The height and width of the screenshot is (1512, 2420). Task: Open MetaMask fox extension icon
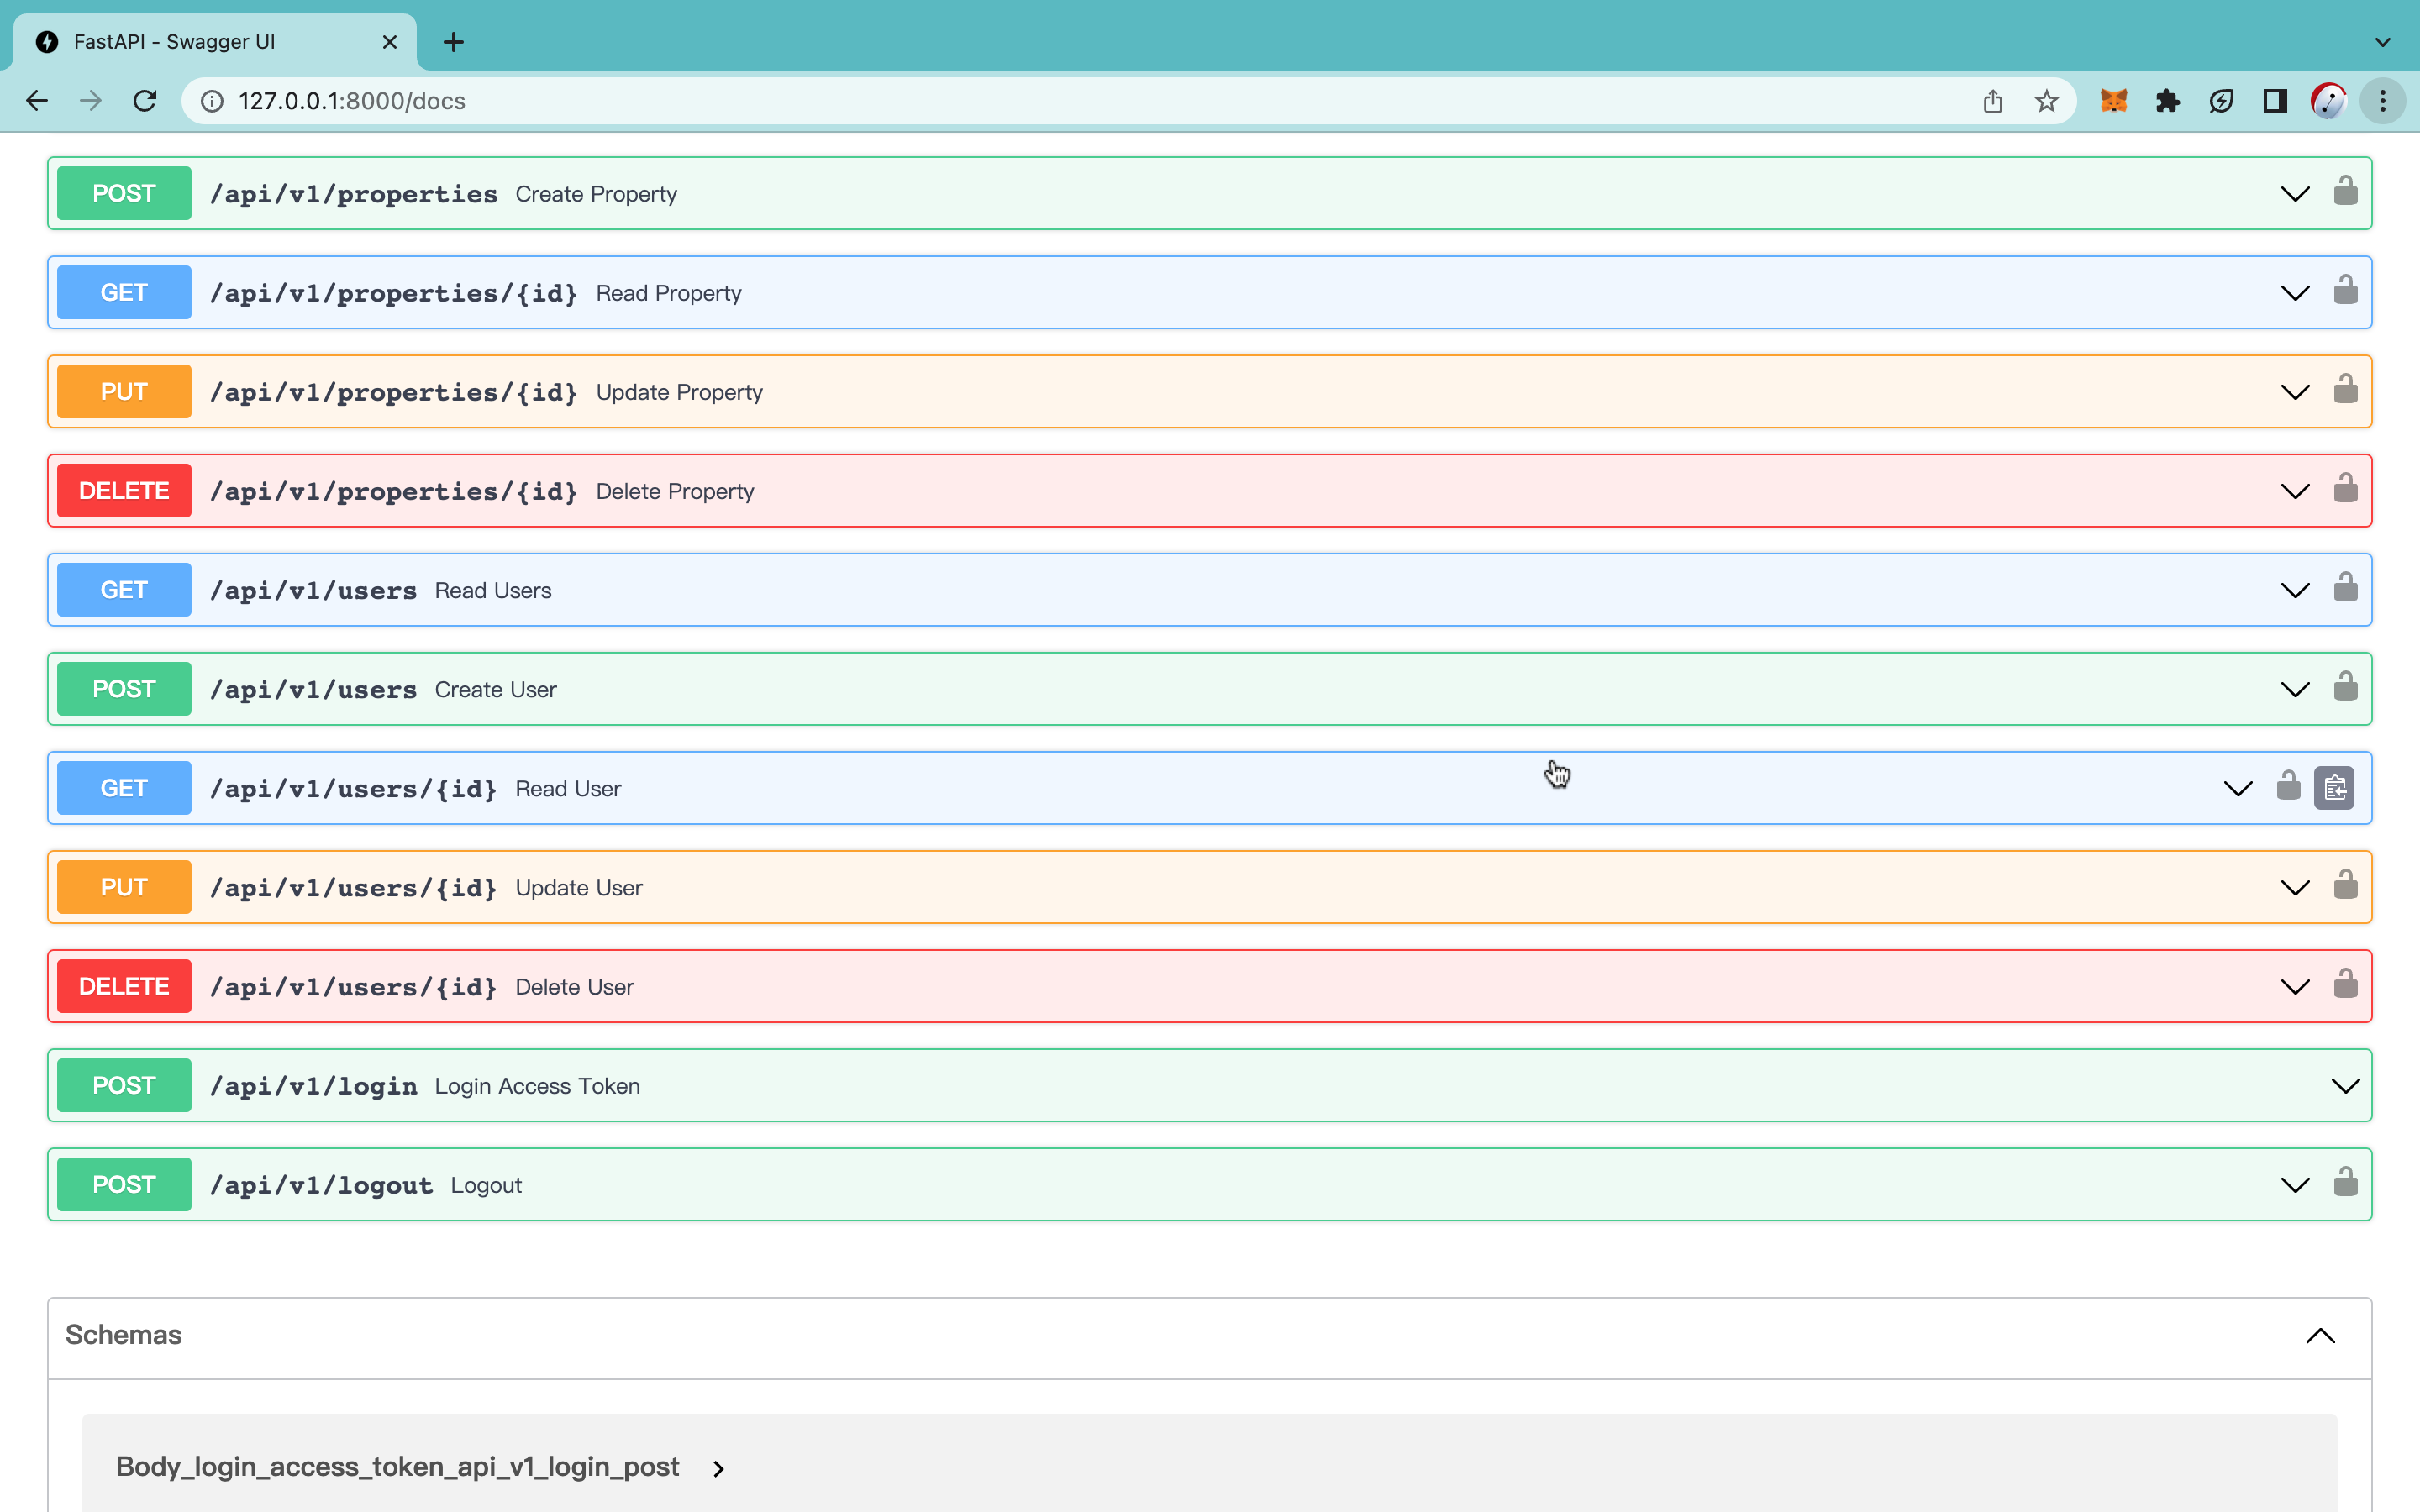click(2113, 101)
